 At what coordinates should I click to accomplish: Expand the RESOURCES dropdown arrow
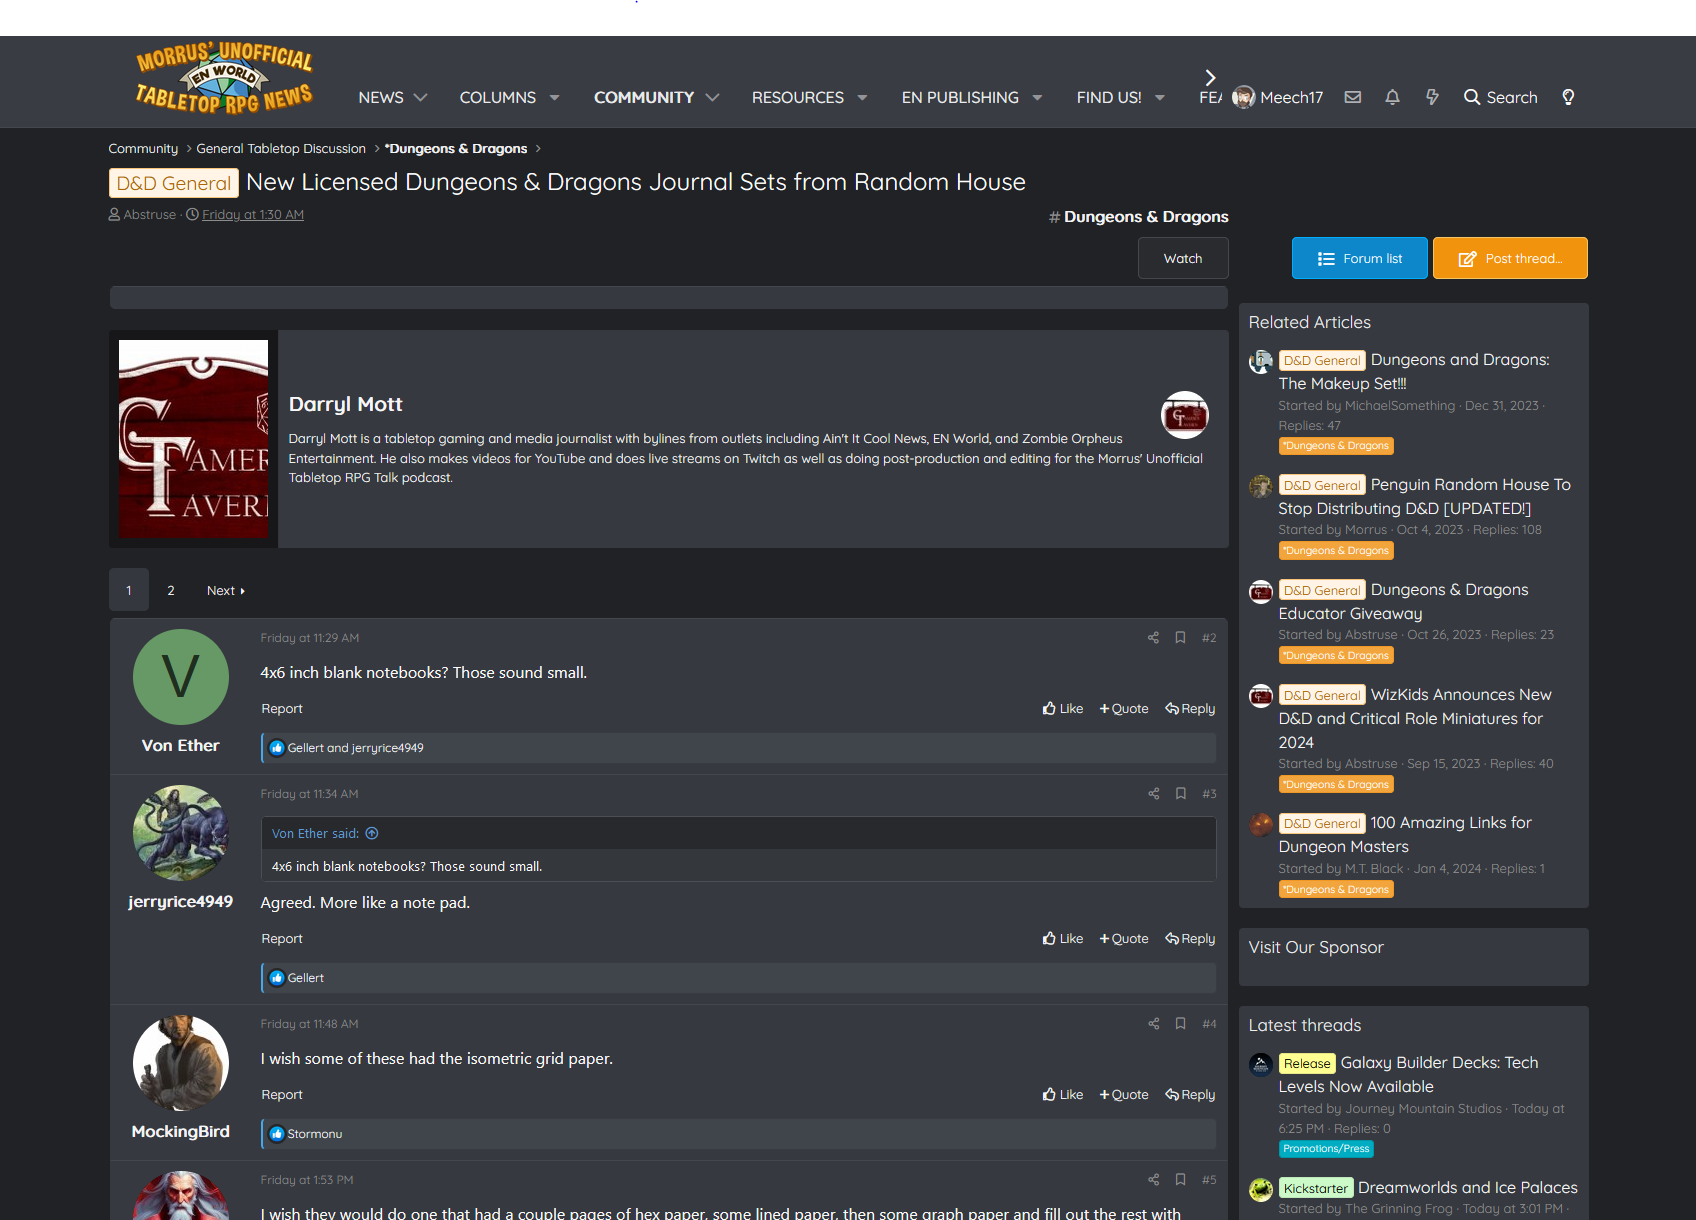[x=862, y=98]
